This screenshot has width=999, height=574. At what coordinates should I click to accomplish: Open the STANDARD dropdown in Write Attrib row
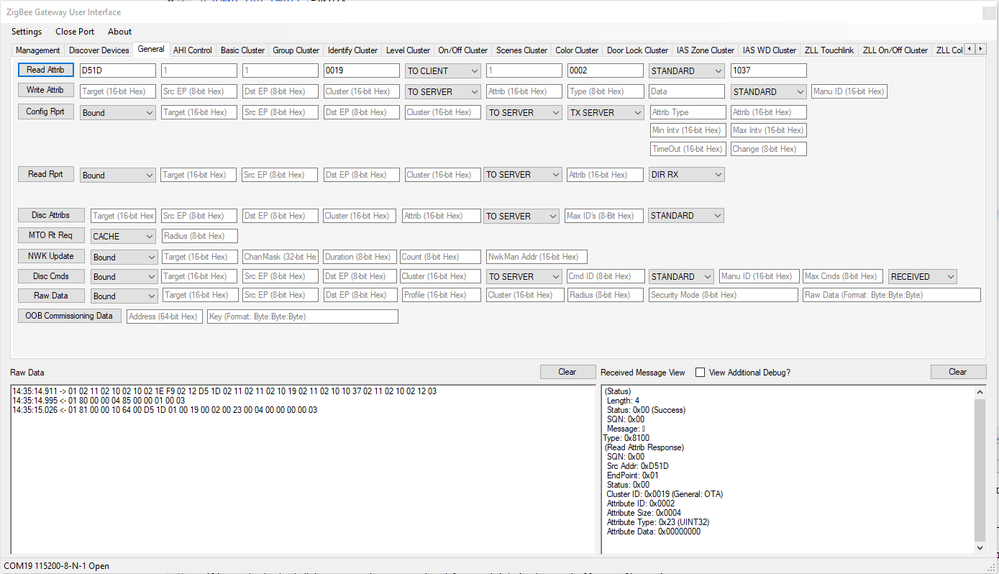768,92
